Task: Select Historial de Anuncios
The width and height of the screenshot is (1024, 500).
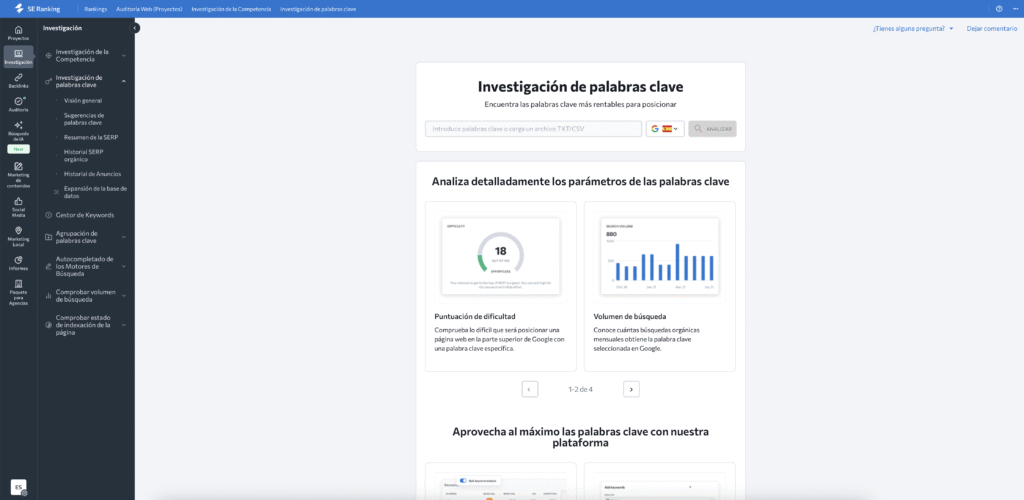Action: (x=93, y=174)
